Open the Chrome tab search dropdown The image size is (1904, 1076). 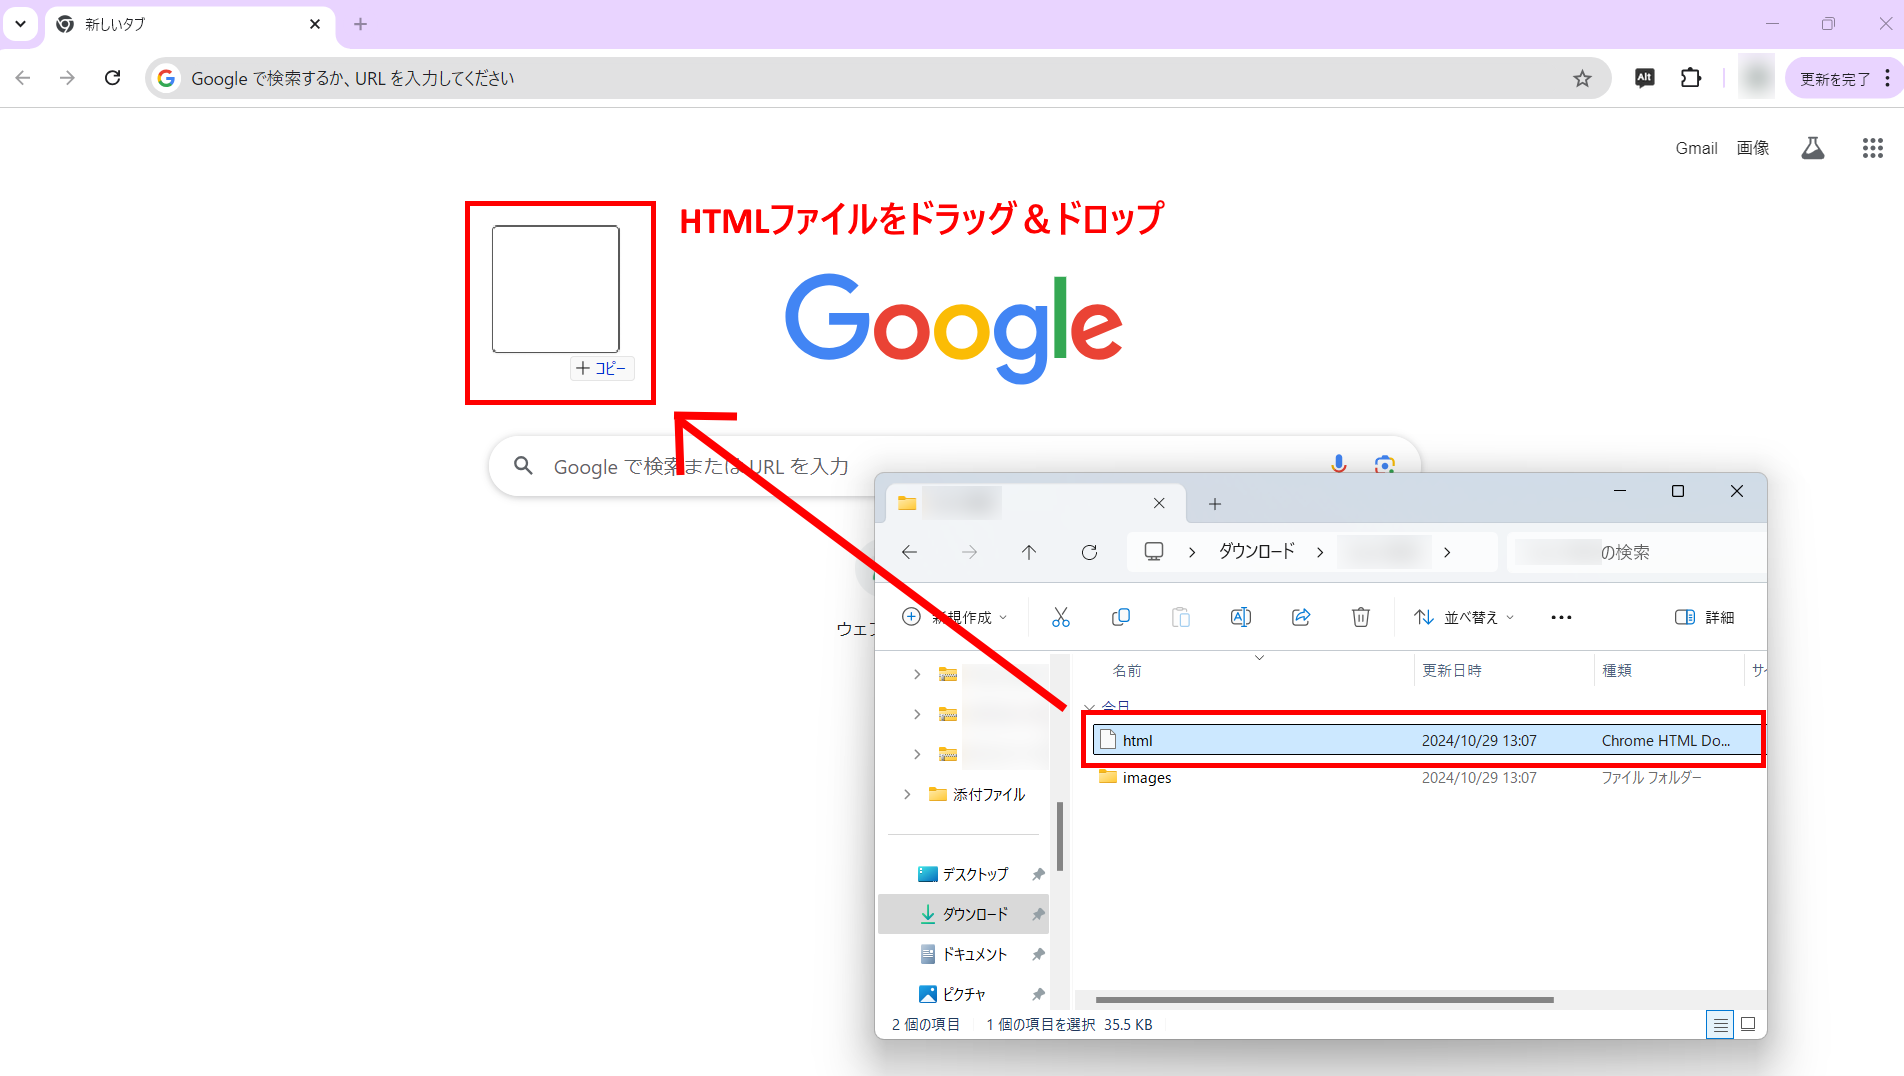(20, 23)
